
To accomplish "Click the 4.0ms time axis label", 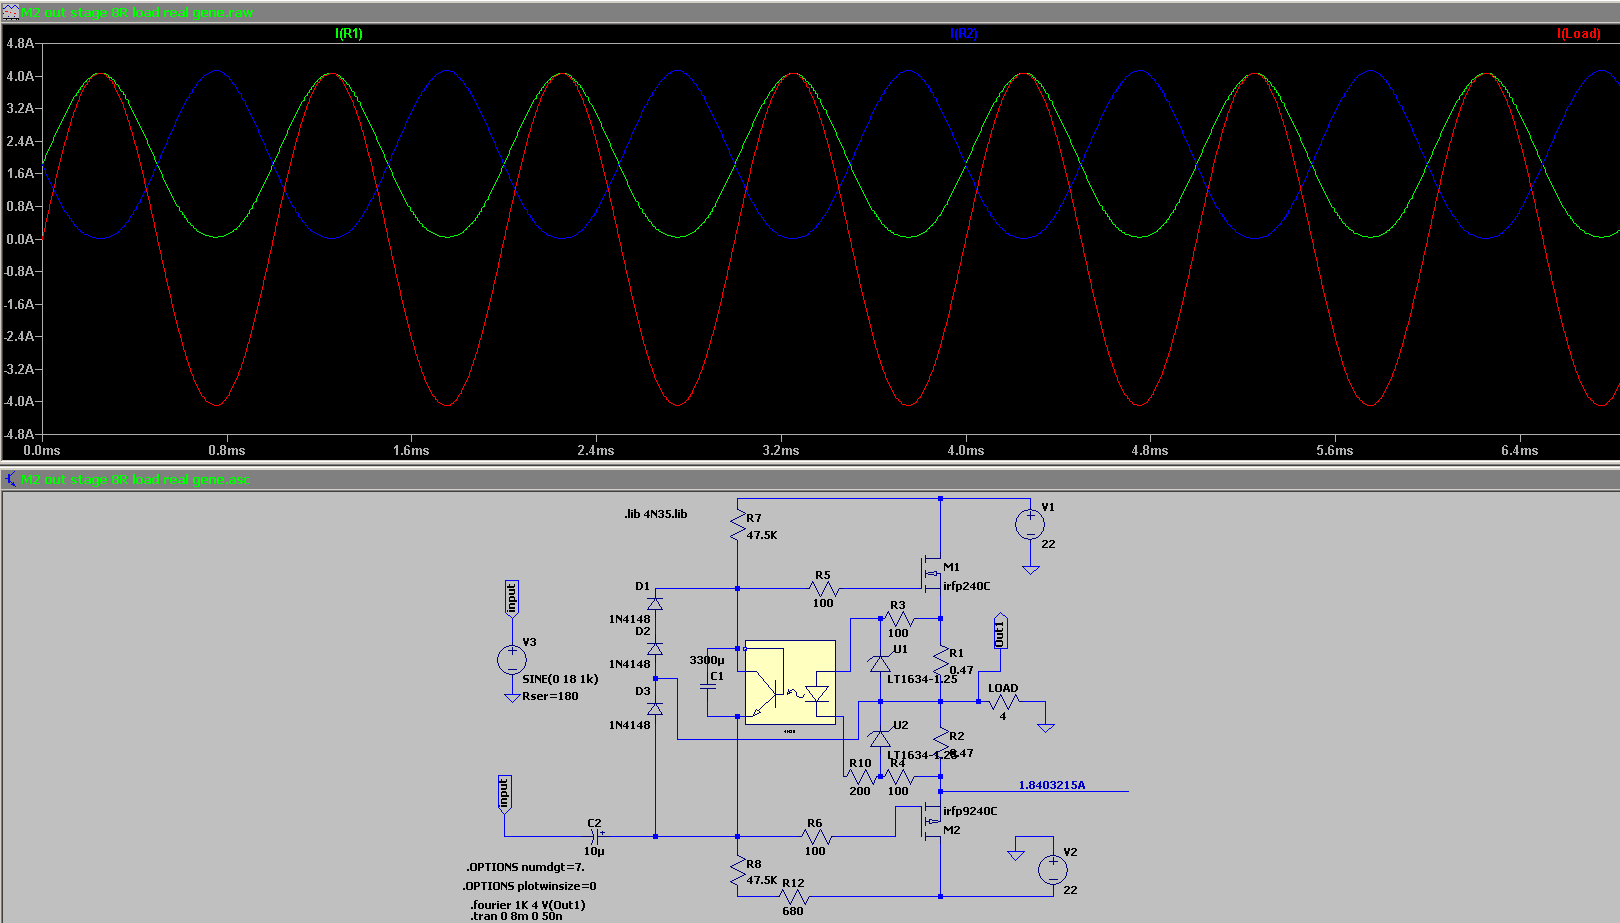I will 966,451.
